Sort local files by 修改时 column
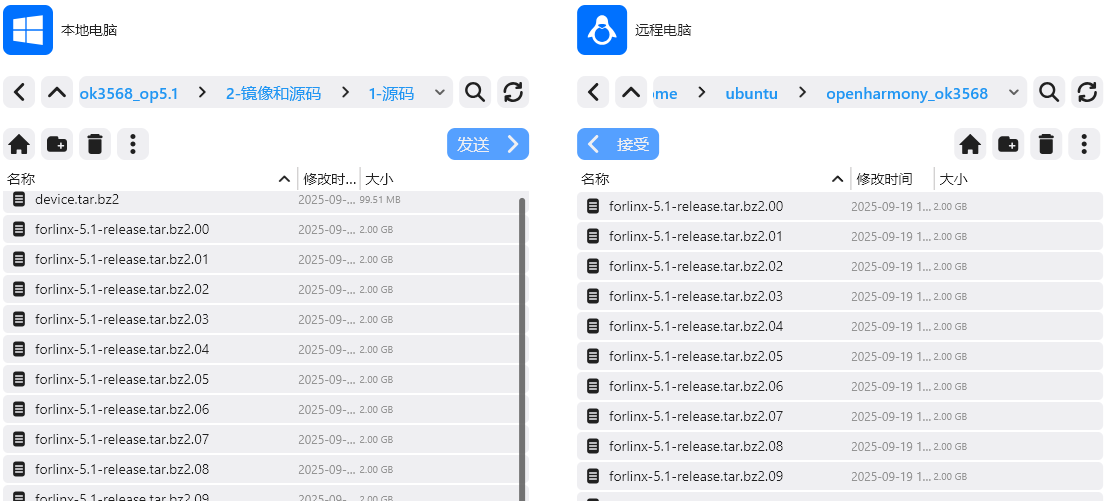Viewport: 1115px width, 501px height. click(329, 179)
